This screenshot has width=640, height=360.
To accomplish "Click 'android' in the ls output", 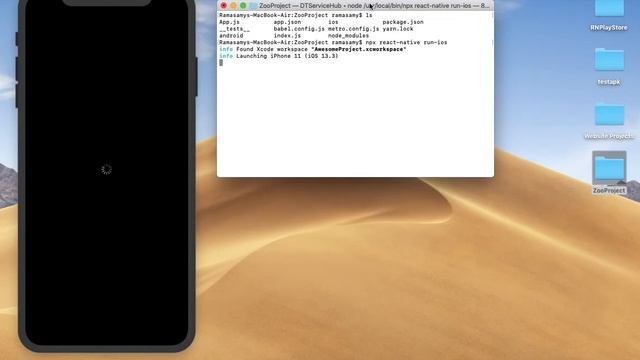I will click(x=231, y=36).
